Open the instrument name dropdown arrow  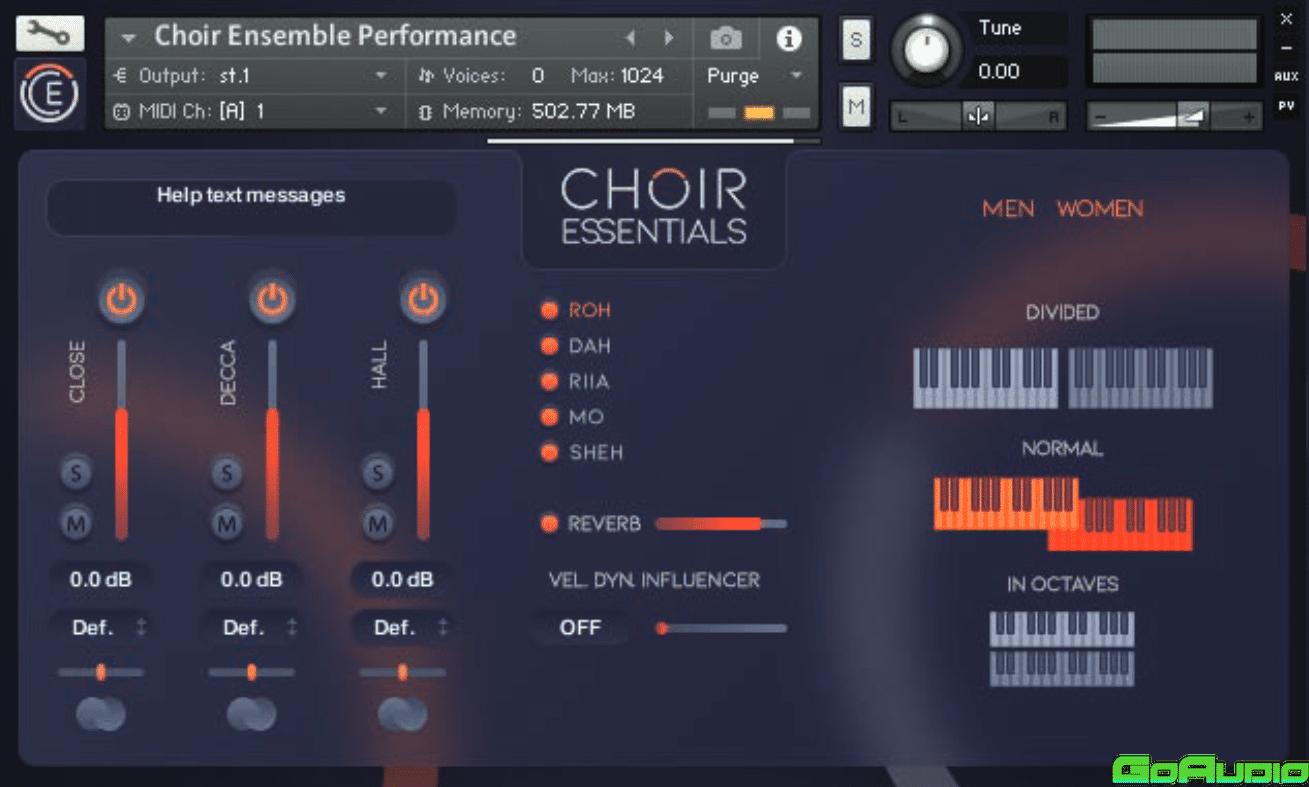[128, 38]
